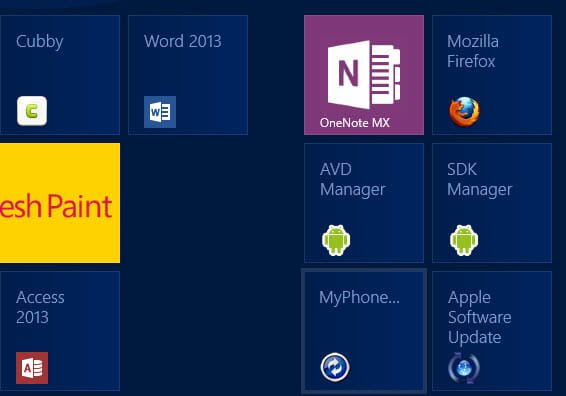Screen dimensions: 566x396
Task: Click the white OneNote notebook logo
Action: [364, 75]
